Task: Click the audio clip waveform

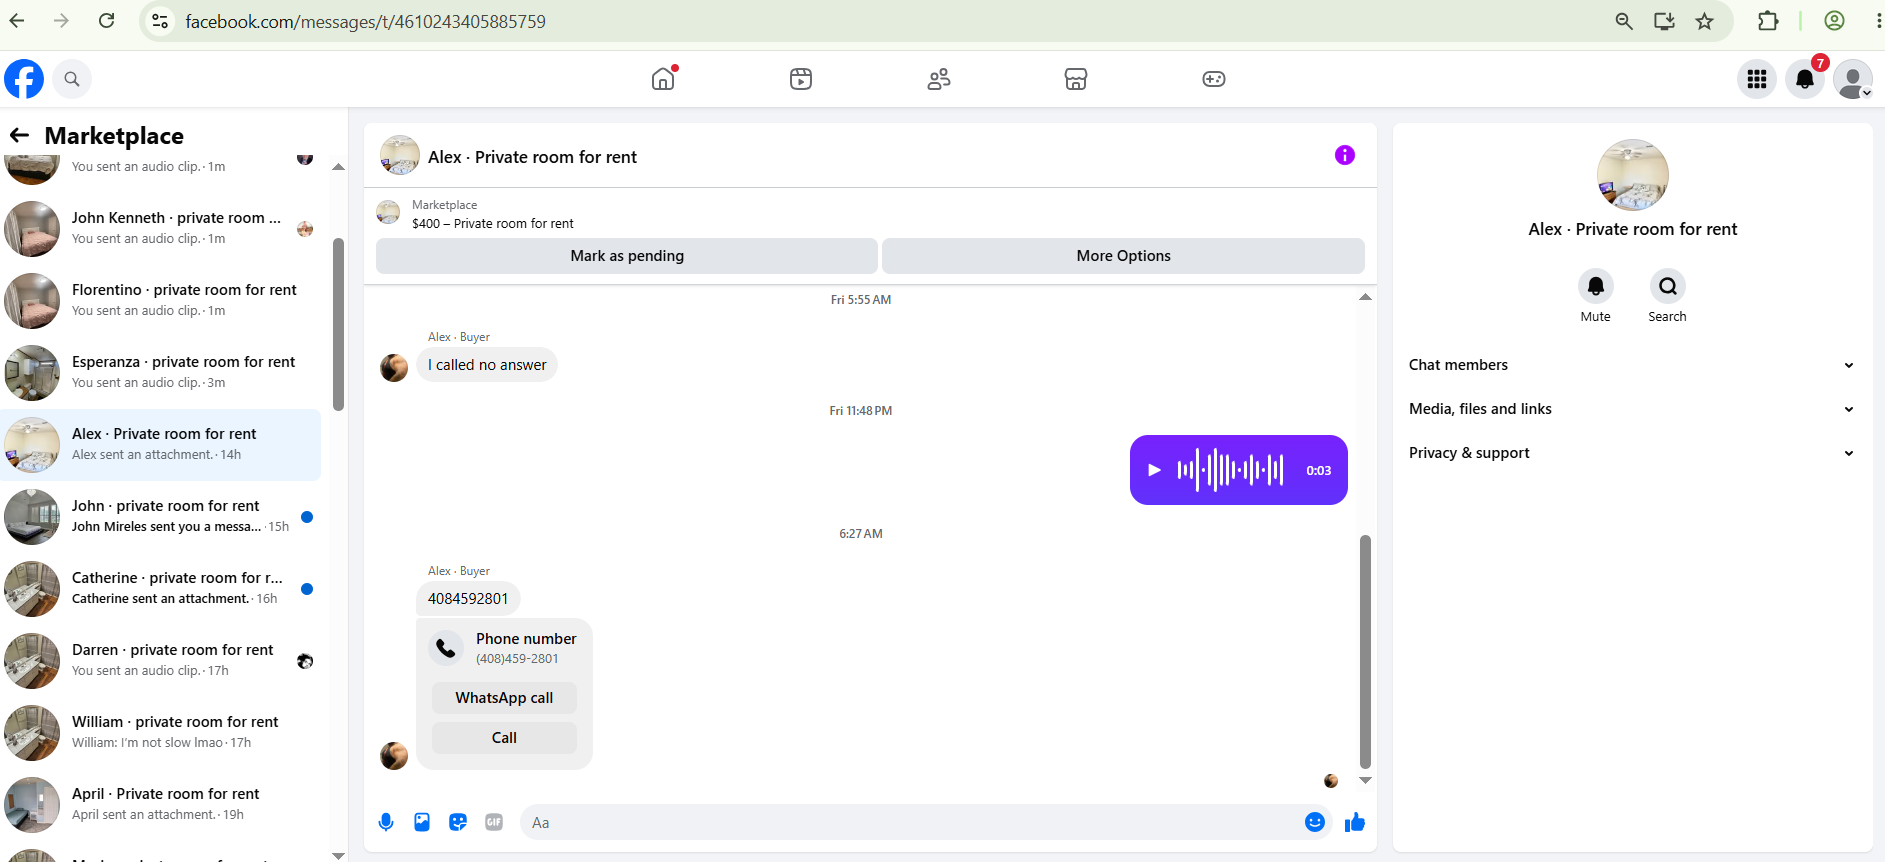Action: coord(1230,470)
